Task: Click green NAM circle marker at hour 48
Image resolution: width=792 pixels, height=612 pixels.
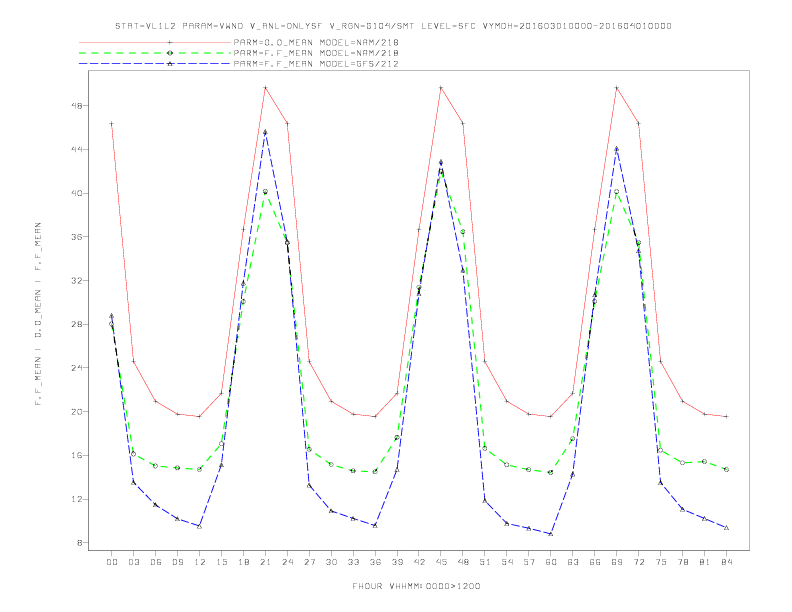Action: [x=463, y=232]
